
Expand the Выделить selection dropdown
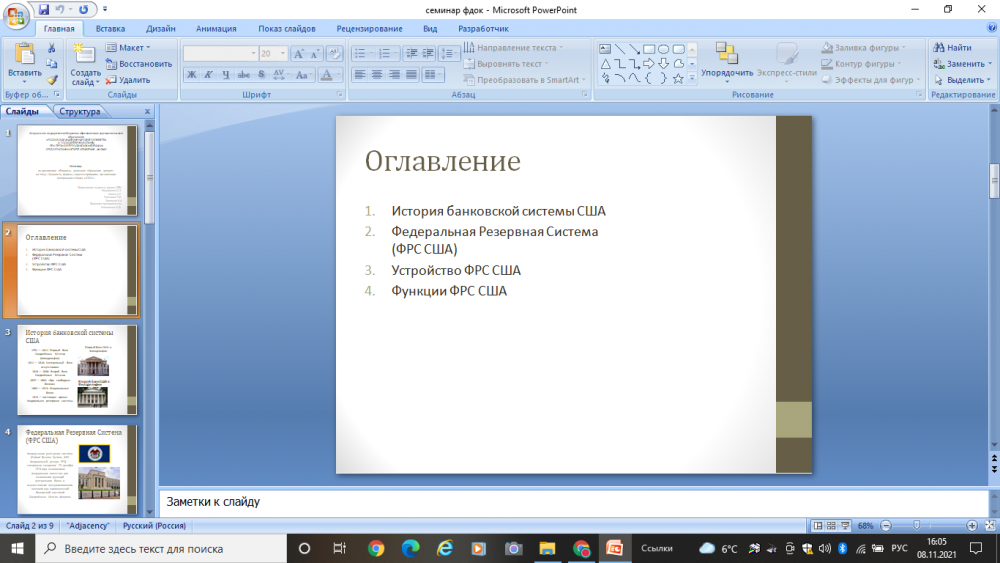click(958, 80)
